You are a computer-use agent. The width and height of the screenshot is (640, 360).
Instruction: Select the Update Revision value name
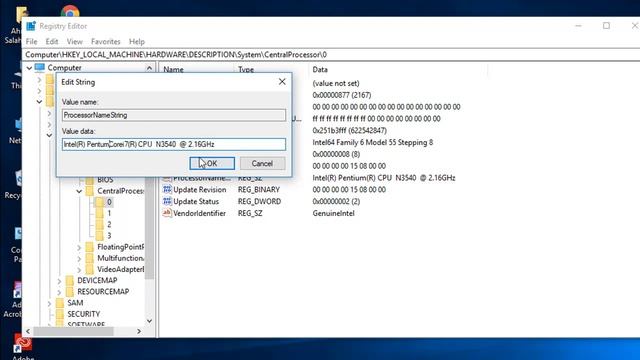200,189
